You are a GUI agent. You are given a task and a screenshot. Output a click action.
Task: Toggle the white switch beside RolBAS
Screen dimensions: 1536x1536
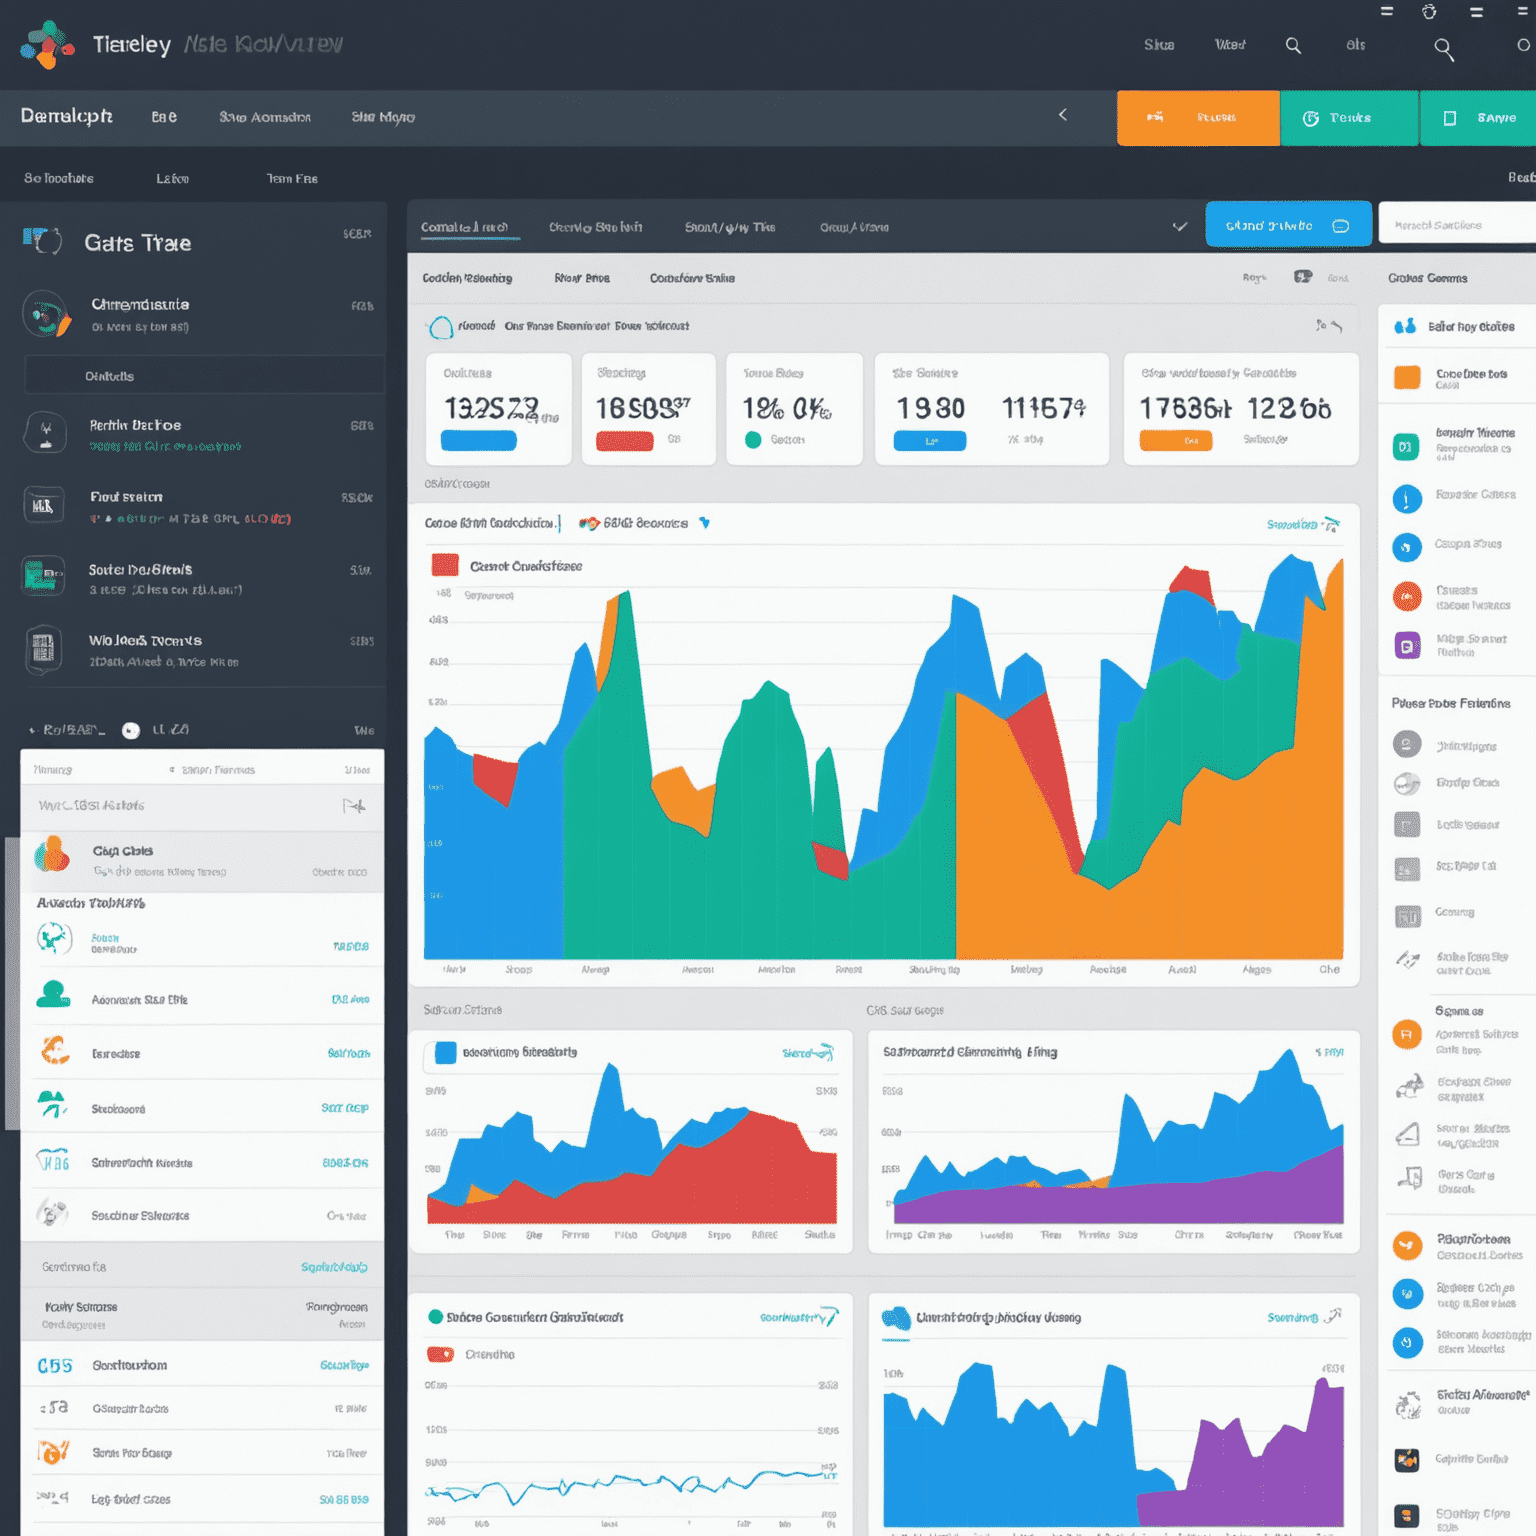coord(131,730)
